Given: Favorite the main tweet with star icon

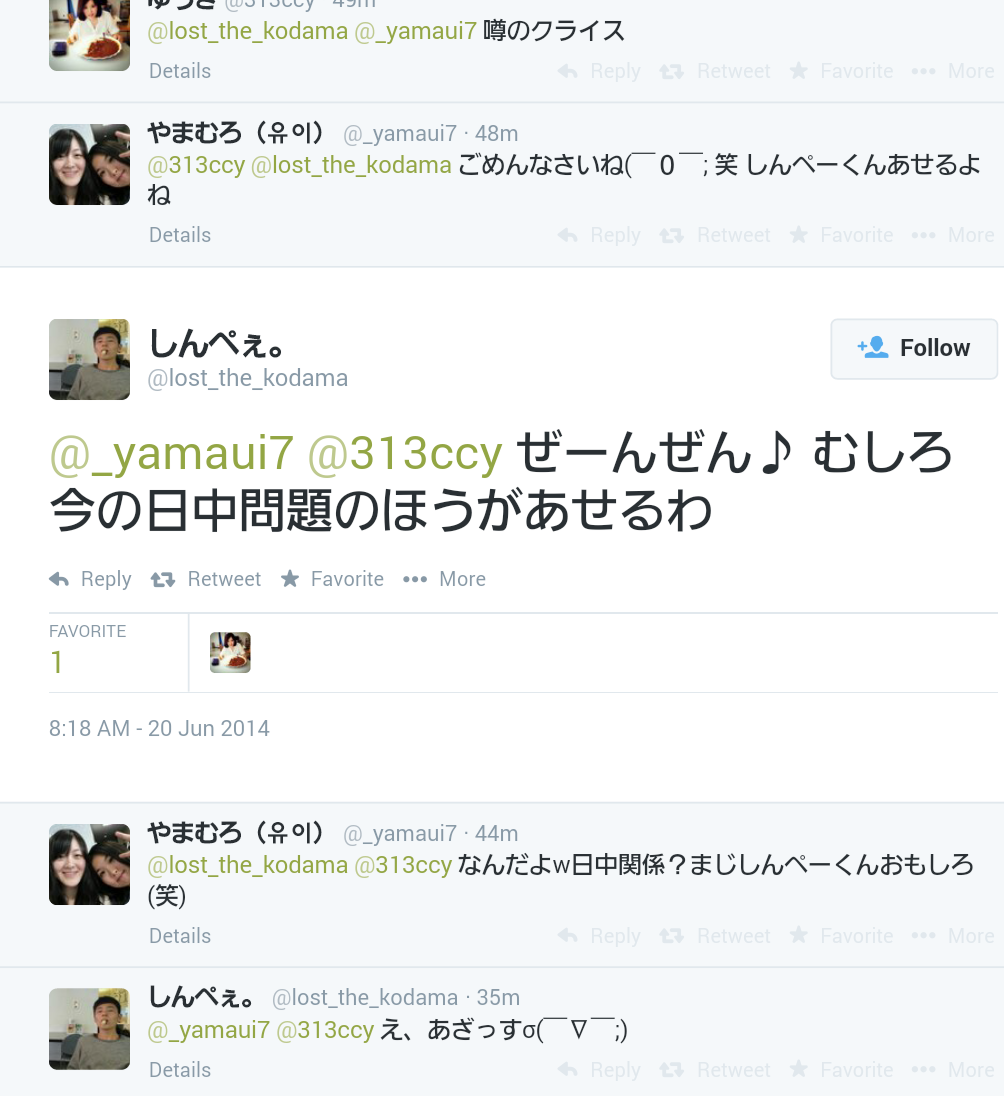Looking at the screenshot, I should coord(332,579).
